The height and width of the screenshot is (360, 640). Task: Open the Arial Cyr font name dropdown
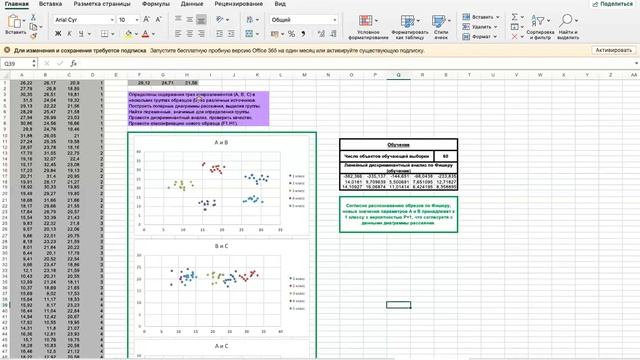point(112,20)
